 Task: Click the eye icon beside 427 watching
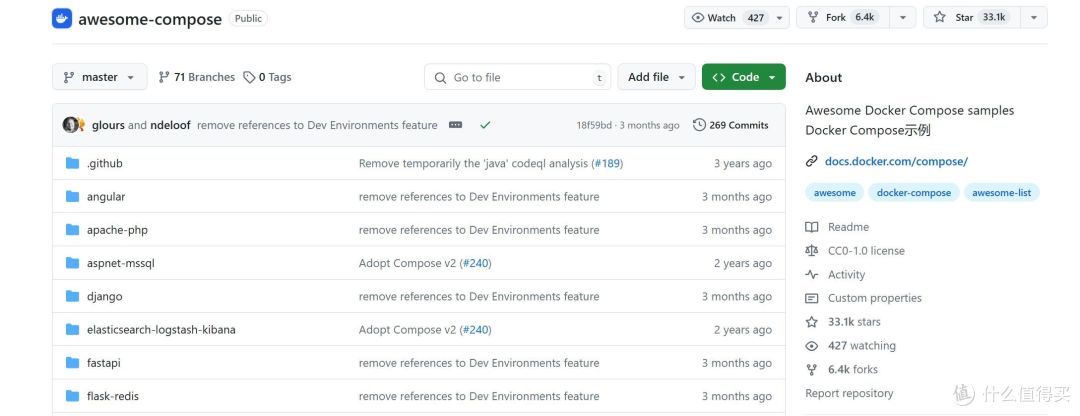tap(812, 346)
